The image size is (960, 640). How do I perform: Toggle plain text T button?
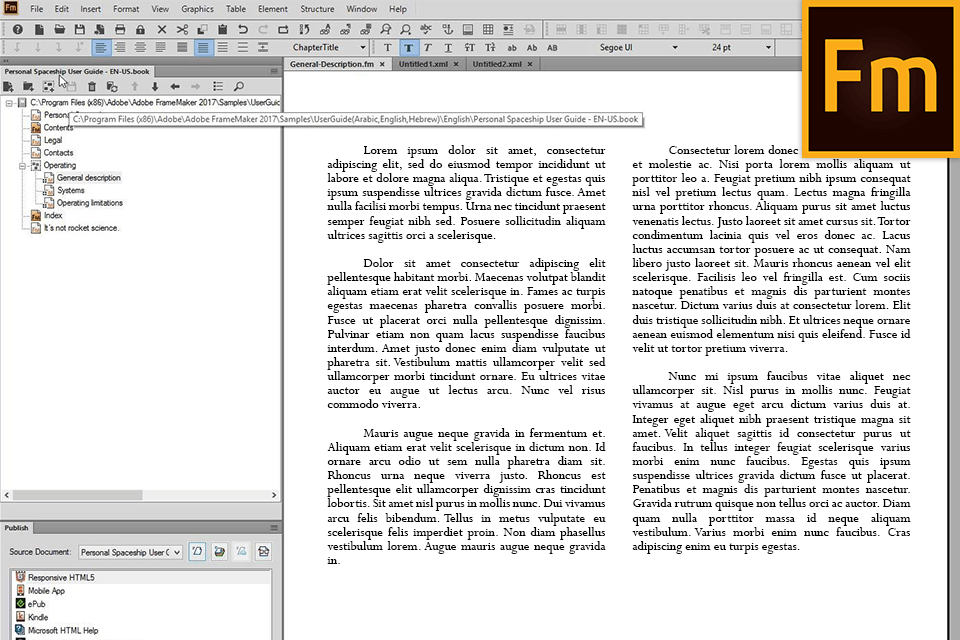tap(388, 47)
